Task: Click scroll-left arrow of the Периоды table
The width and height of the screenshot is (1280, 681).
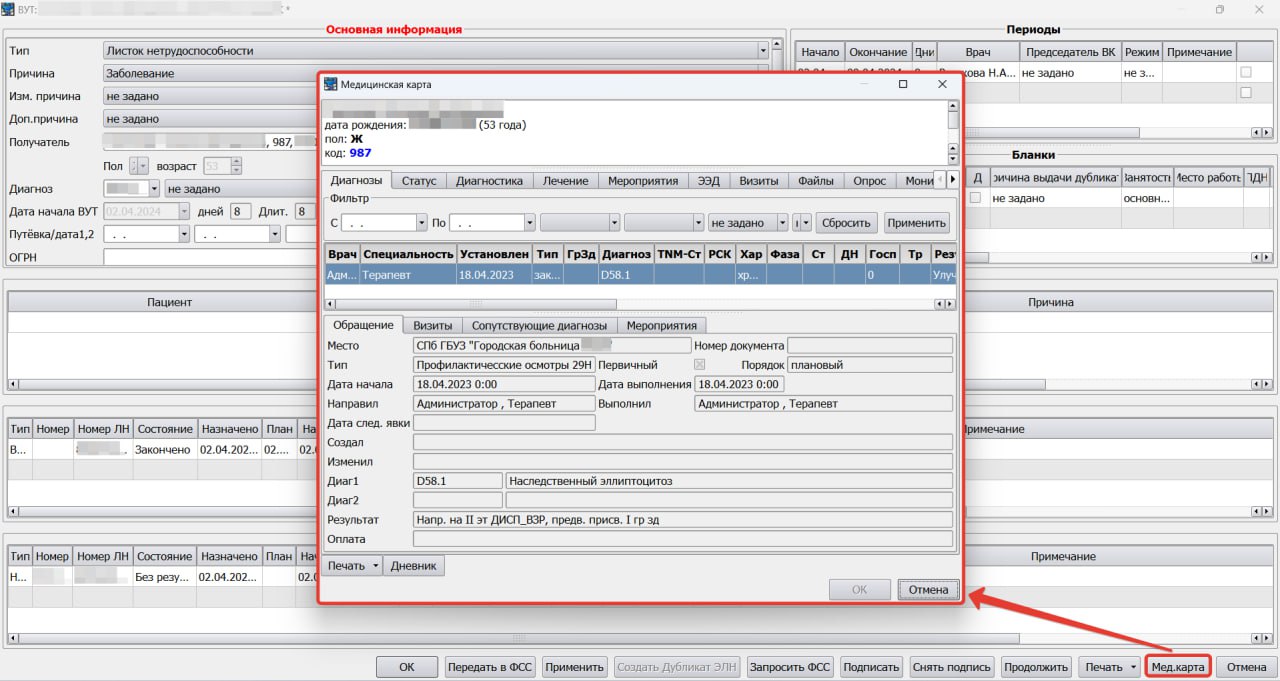Action: [1257, 132]
